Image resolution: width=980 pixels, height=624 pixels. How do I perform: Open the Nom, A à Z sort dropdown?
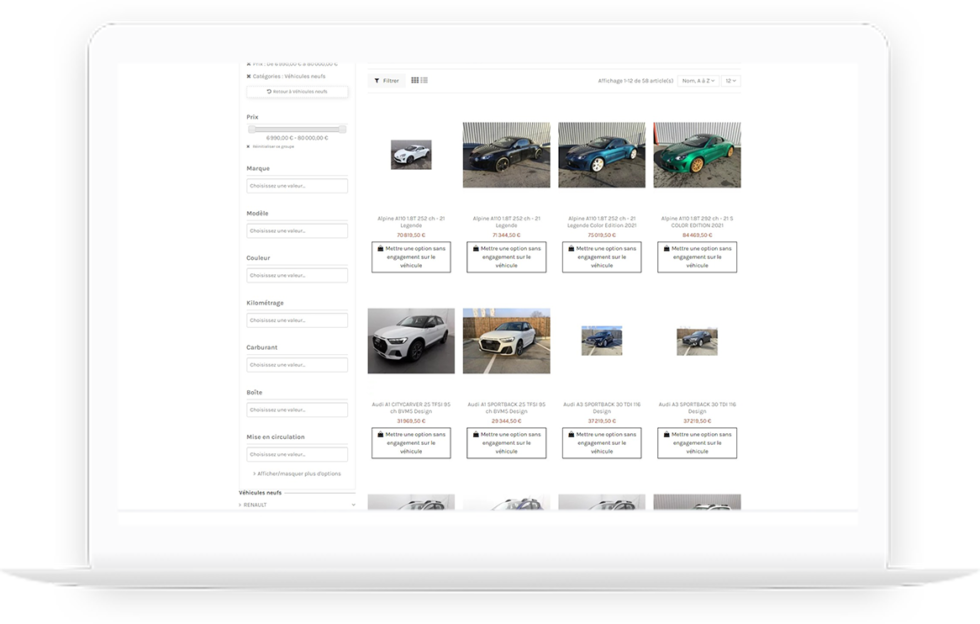pyautogui.click(x=698, y=81)
